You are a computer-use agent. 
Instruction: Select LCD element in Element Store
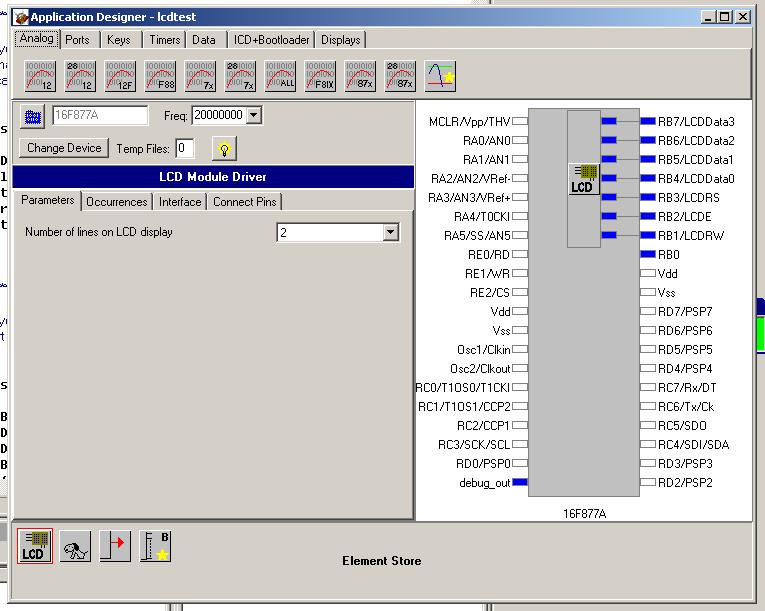(35, 546)
